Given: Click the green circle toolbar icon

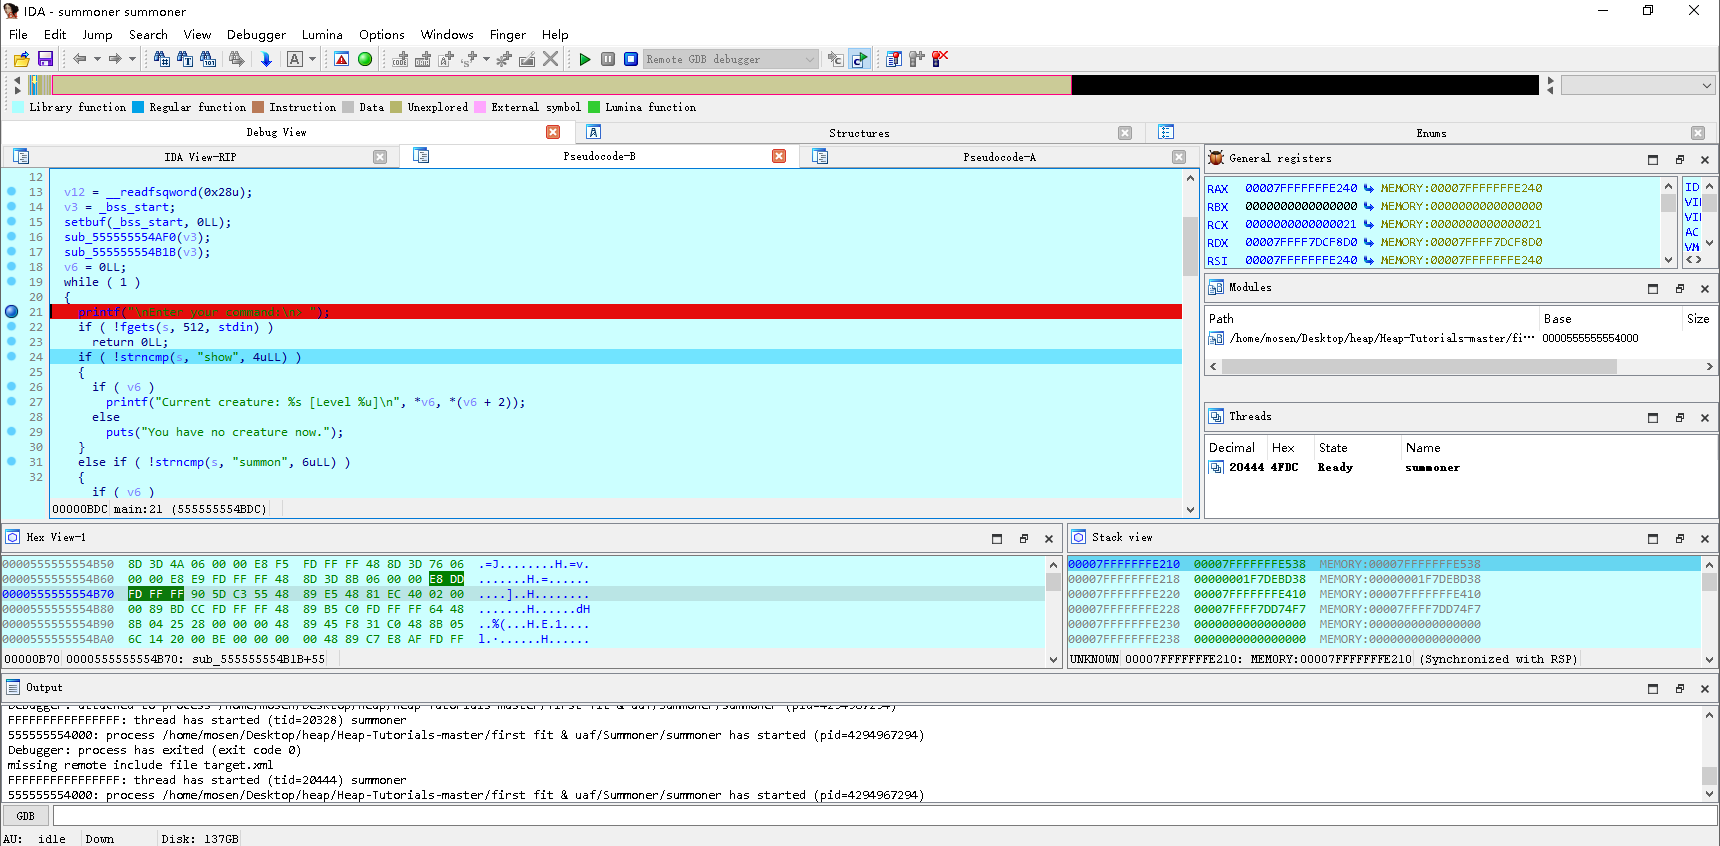Looking at the screenshot, I should 365,59.
